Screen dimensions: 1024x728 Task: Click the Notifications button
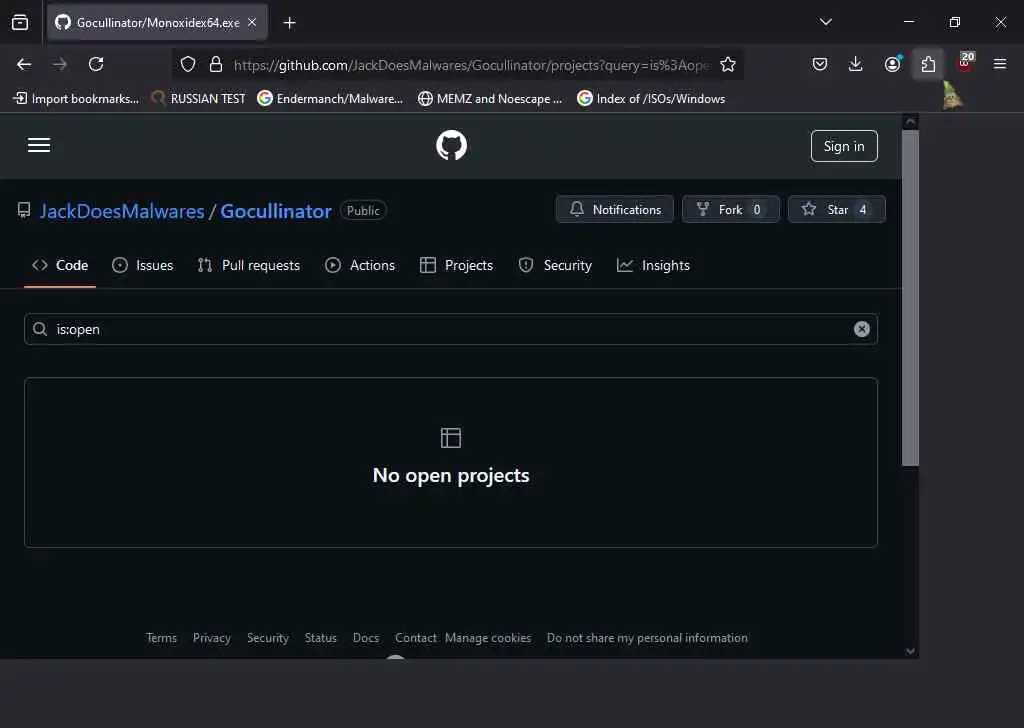(x=615, y=210)
